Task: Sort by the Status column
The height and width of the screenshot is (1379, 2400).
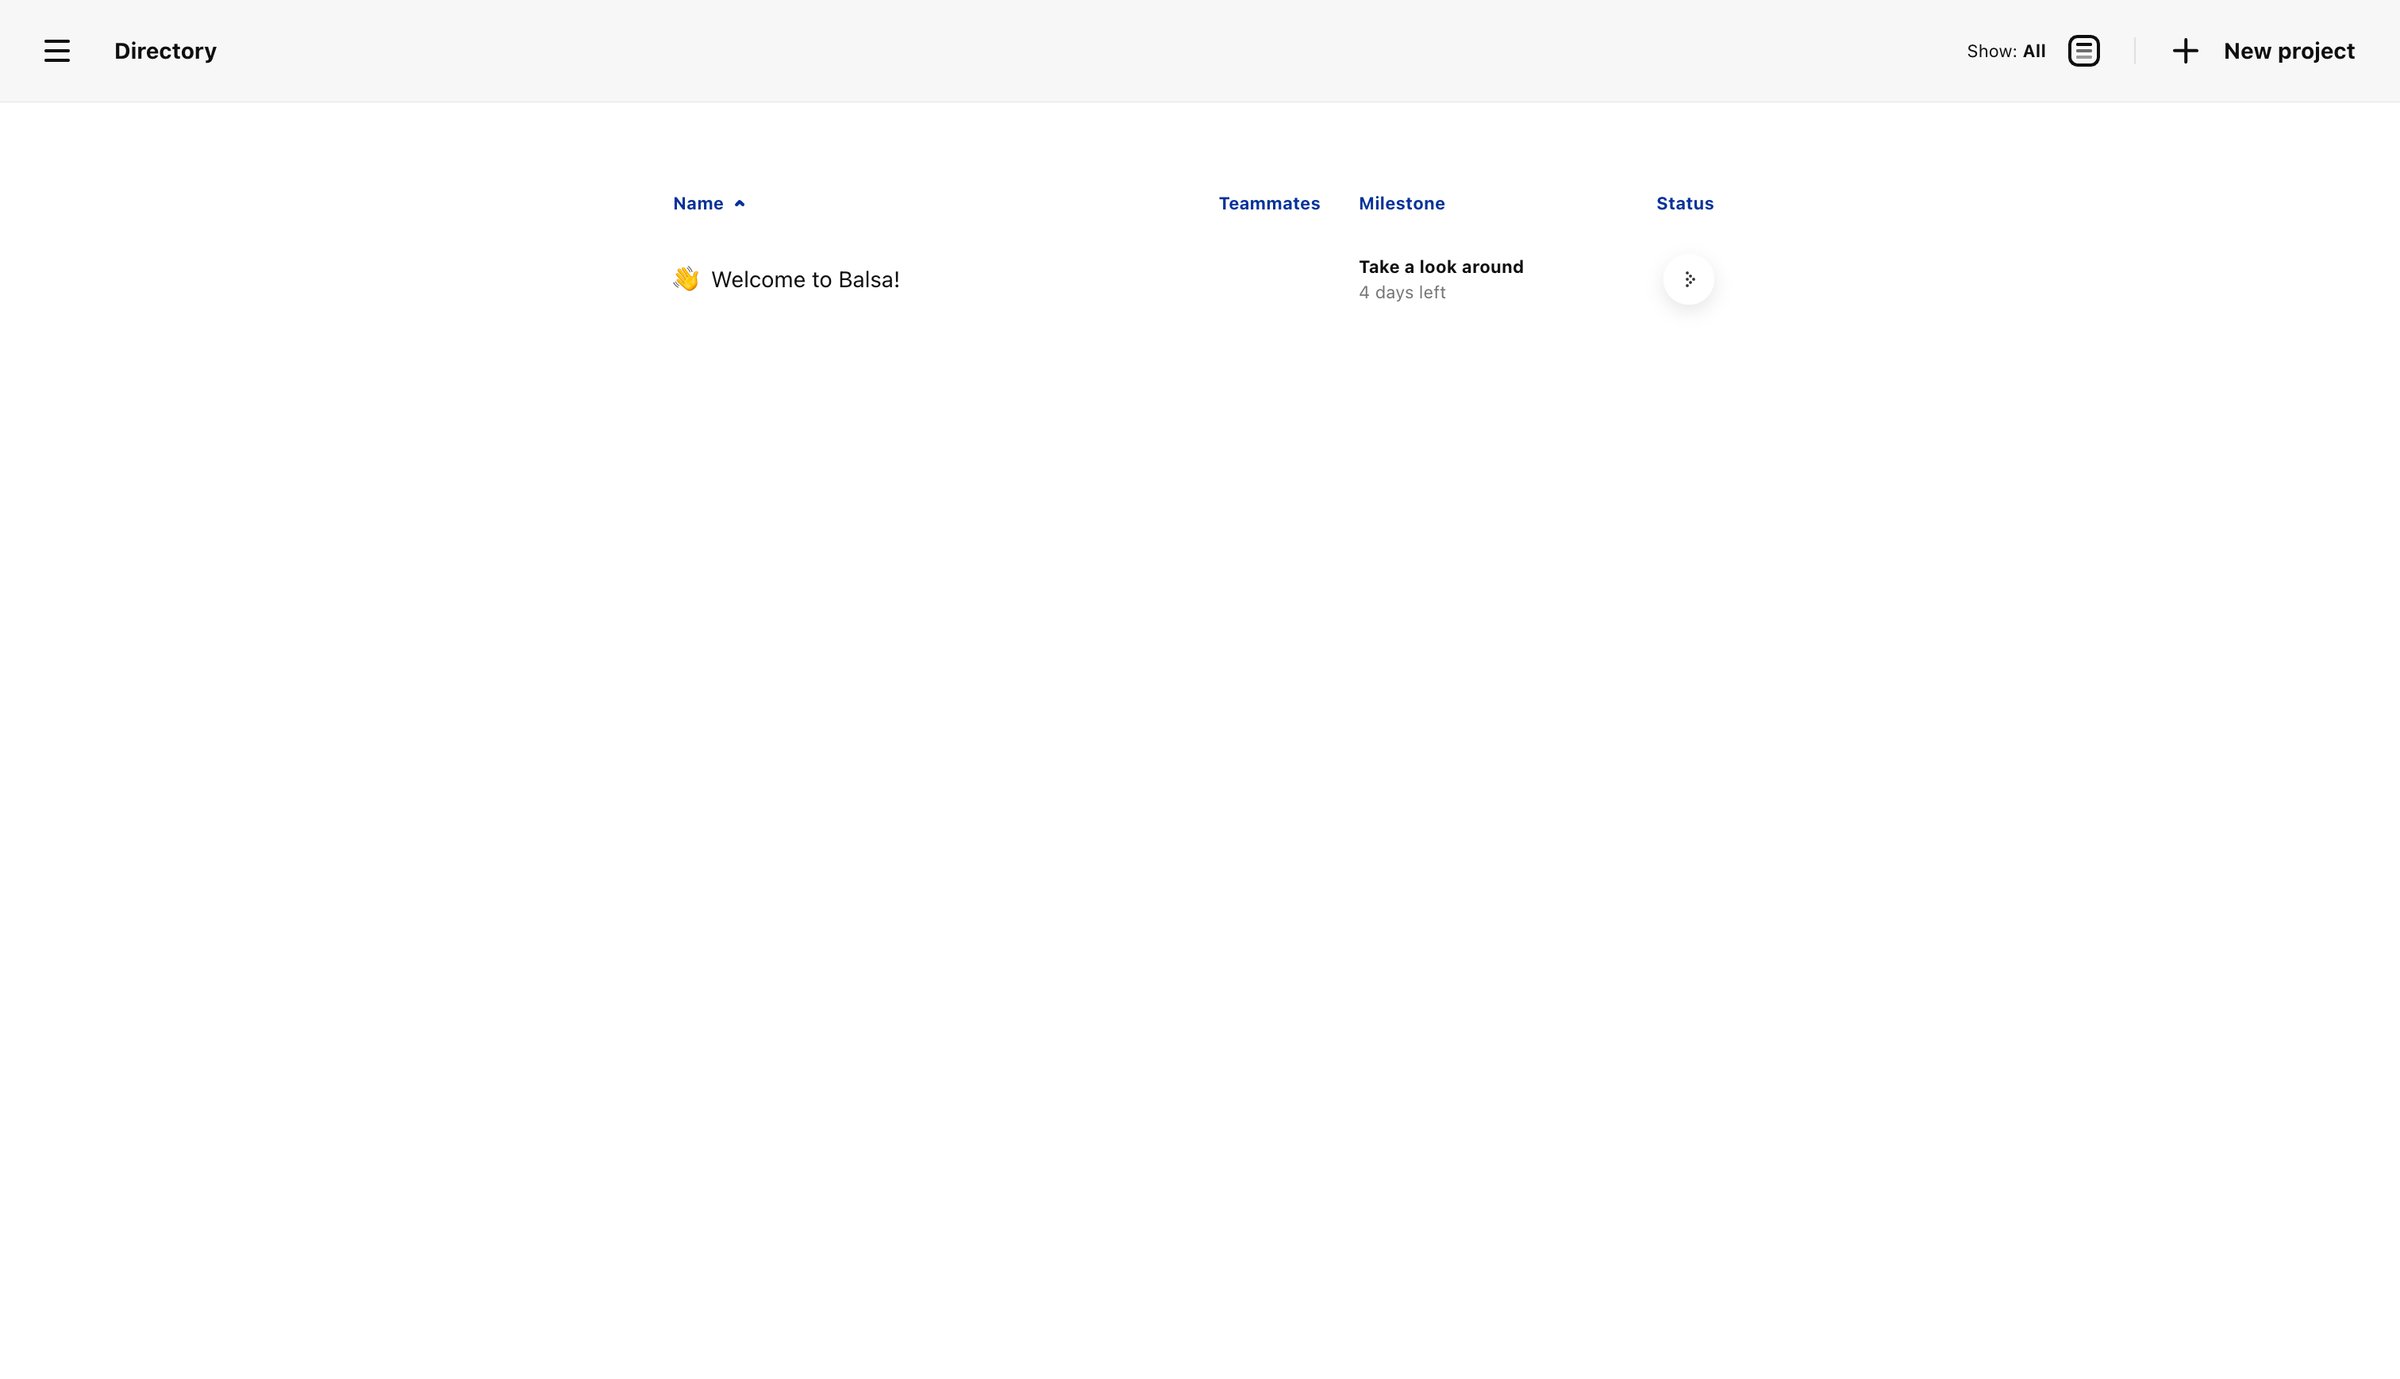Action: point(1684,203)
